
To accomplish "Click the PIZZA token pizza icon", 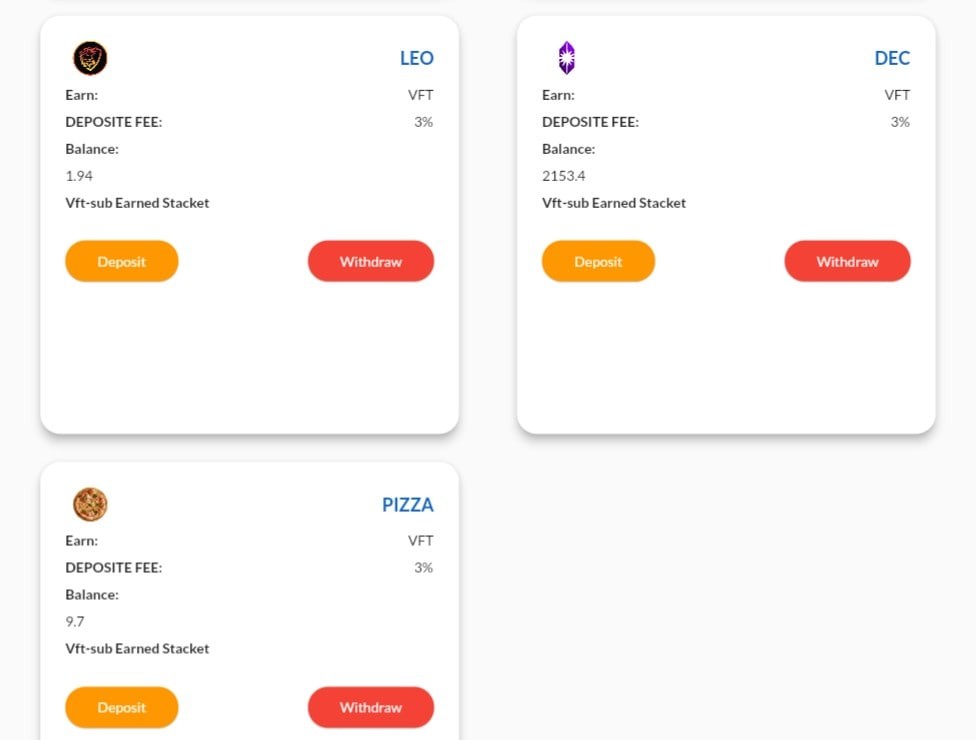I will coord(90,504).
